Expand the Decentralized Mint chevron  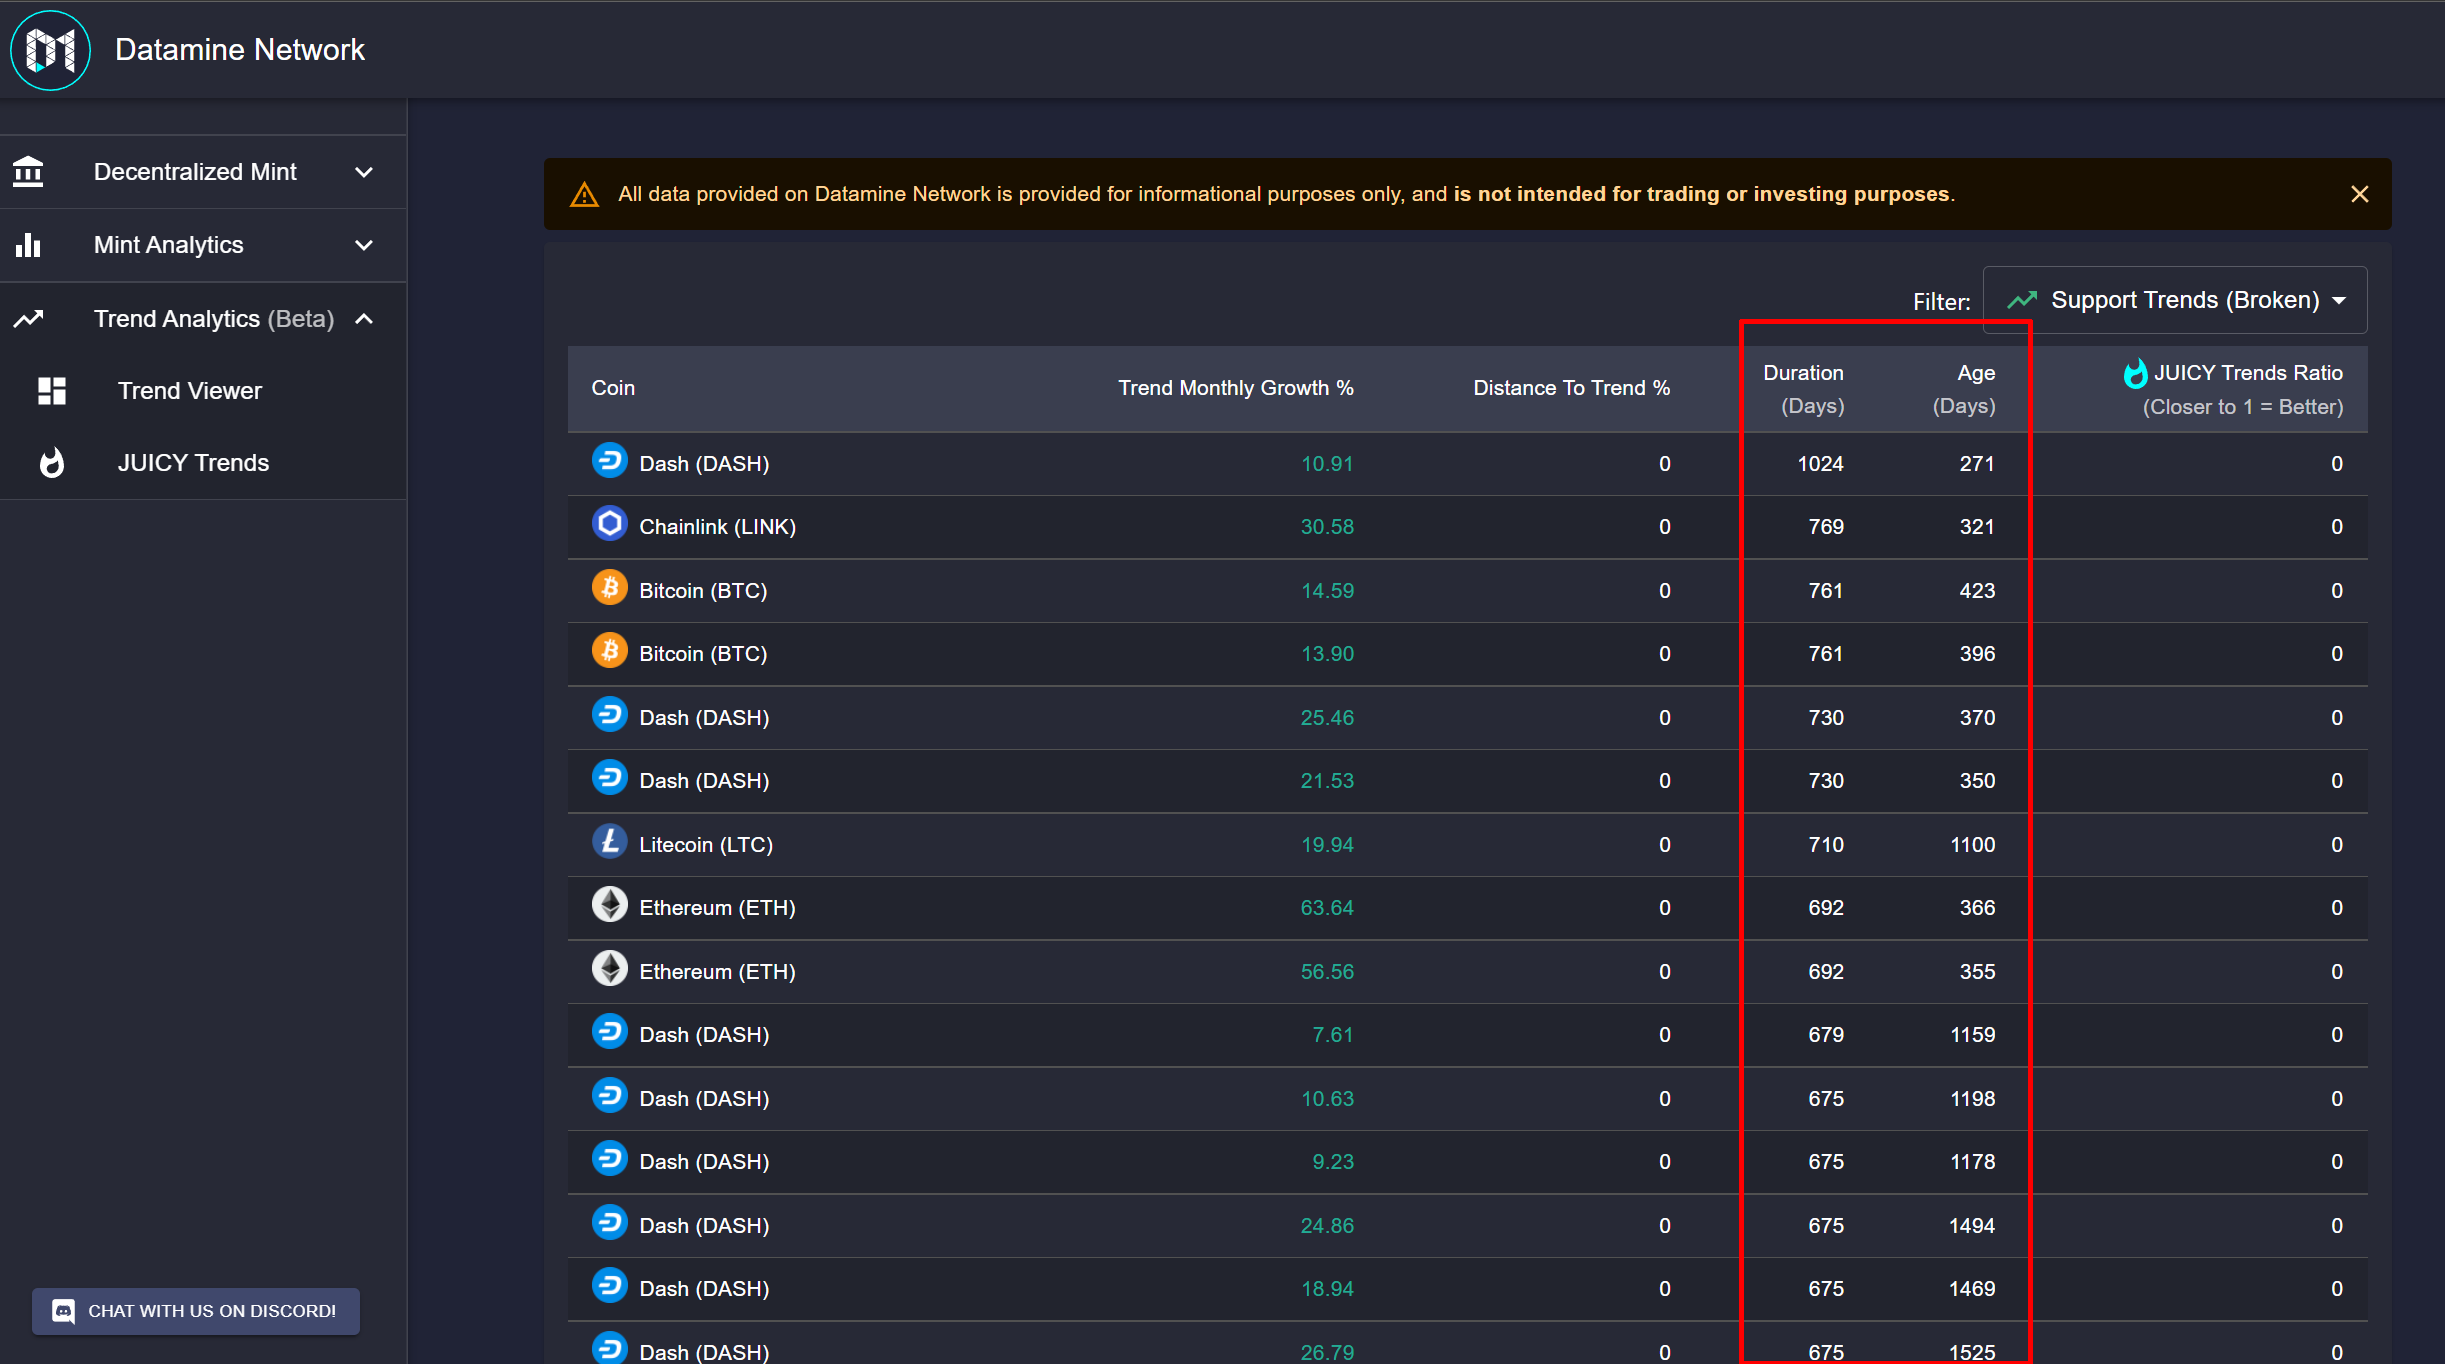click(x=364, y=172)
